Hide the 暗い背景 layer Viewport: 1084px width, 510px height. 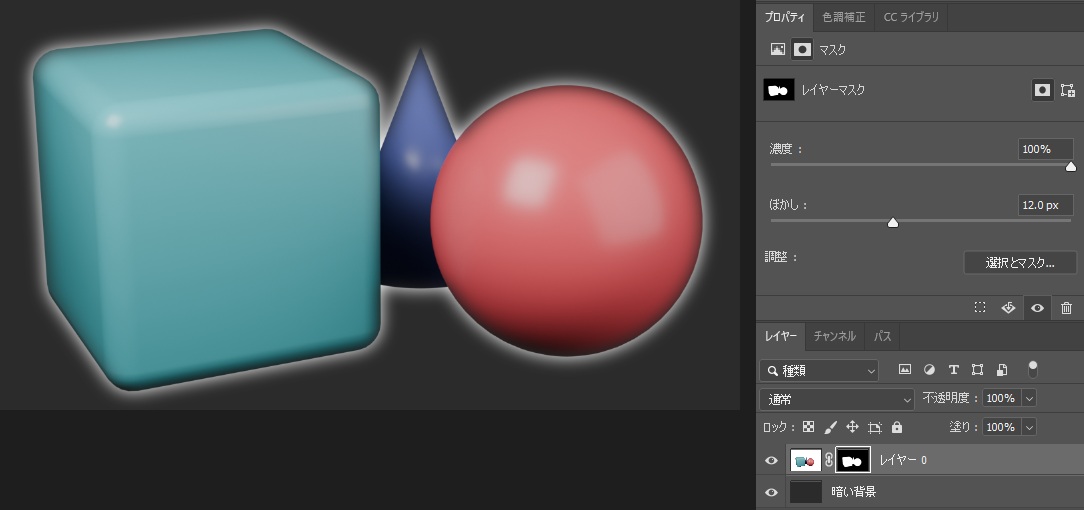(x=772, y=492)
